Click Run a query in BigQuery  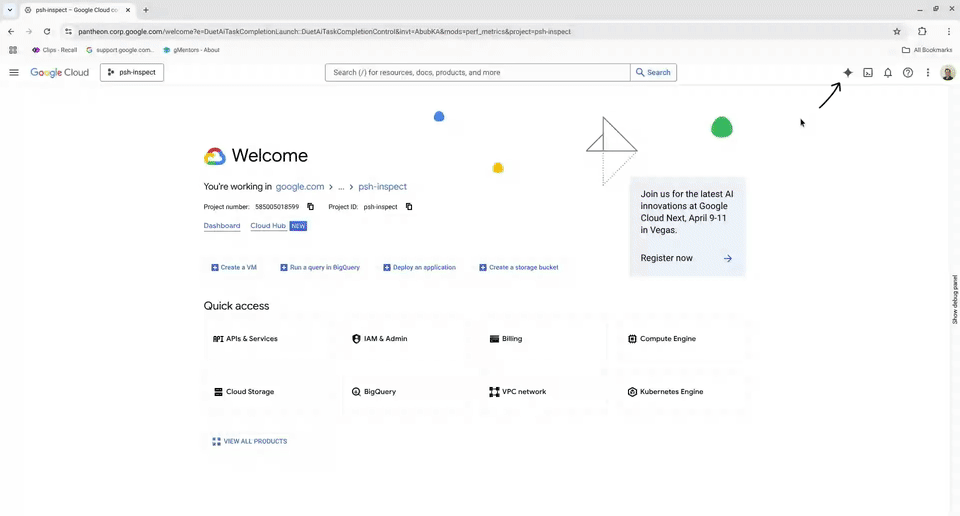320,267
